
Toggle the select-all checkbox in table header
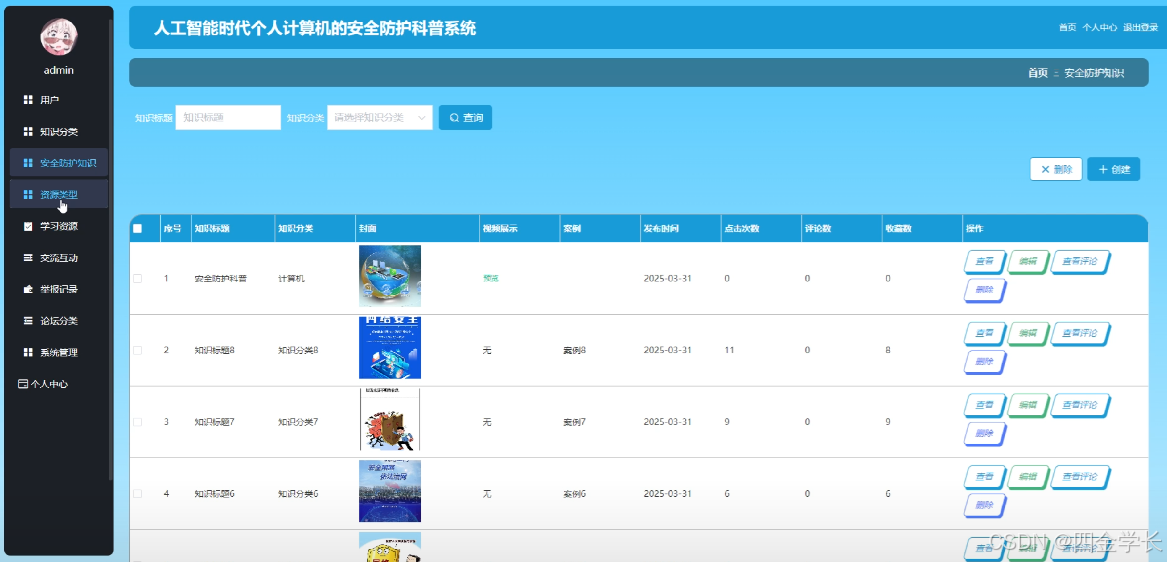tap(137, 229)
